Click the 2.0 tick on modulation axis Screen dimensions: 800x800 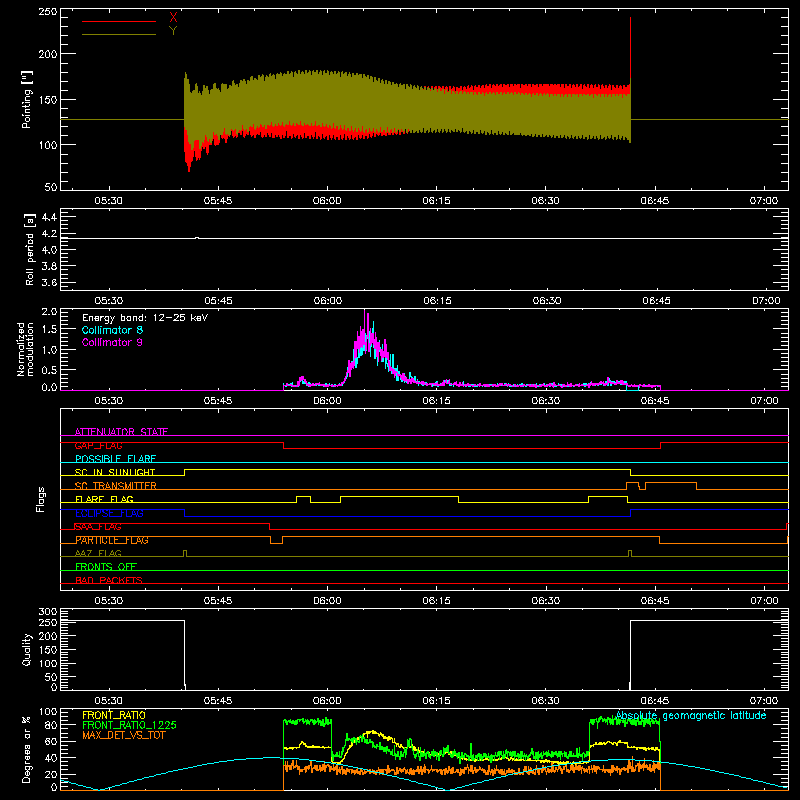[x=49, y=312]
